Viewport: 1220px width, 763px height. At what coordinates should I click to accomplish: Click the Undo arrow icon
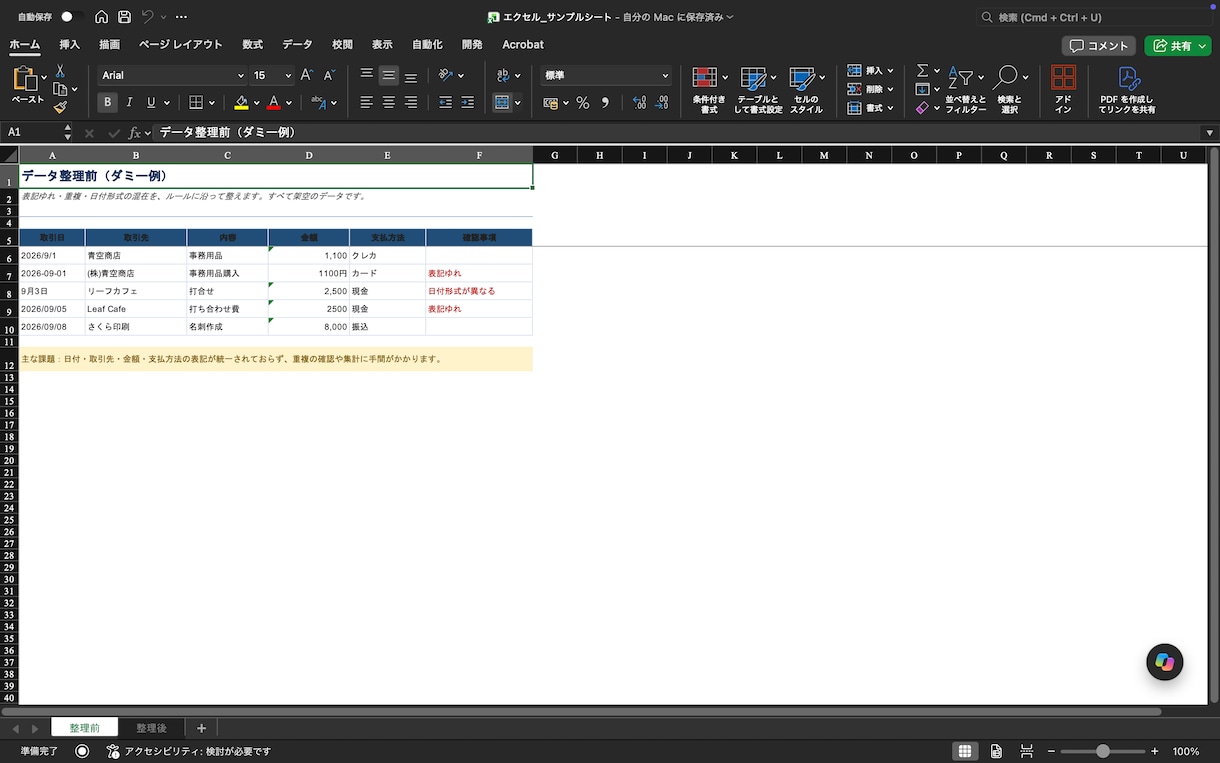(148, 17)
